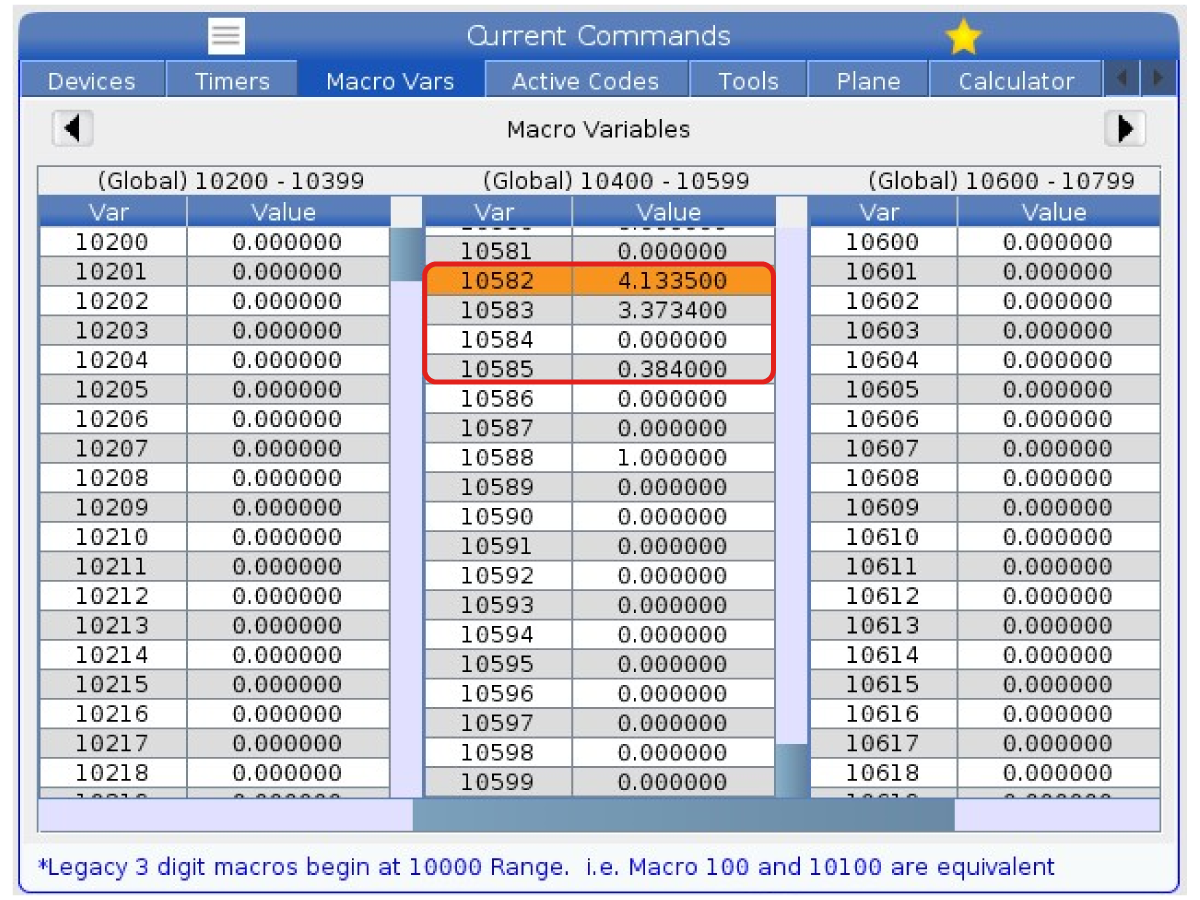Select variable 10600 cell
The width and height of the screenshot is (1200, 900).
(x=883, y=242)
